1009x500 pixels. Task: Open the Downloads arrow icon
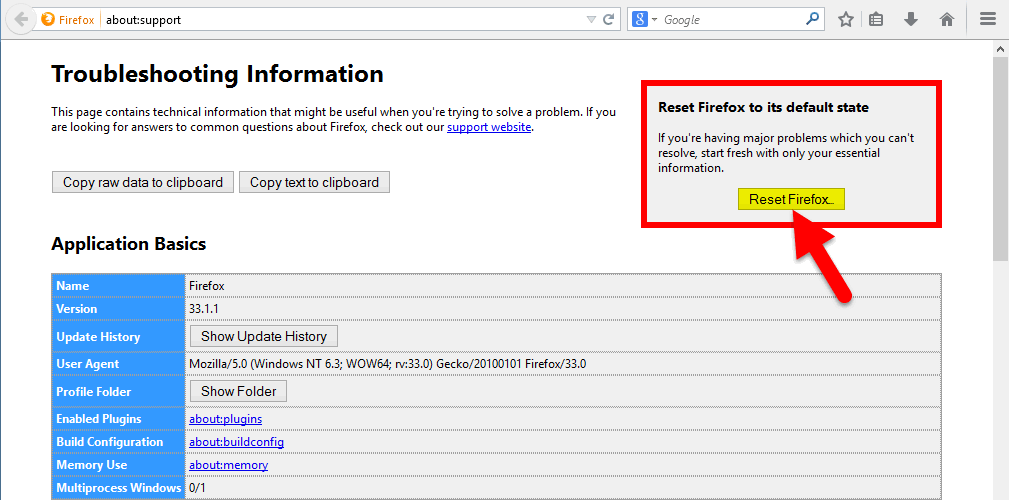click(x=910, y=19)
